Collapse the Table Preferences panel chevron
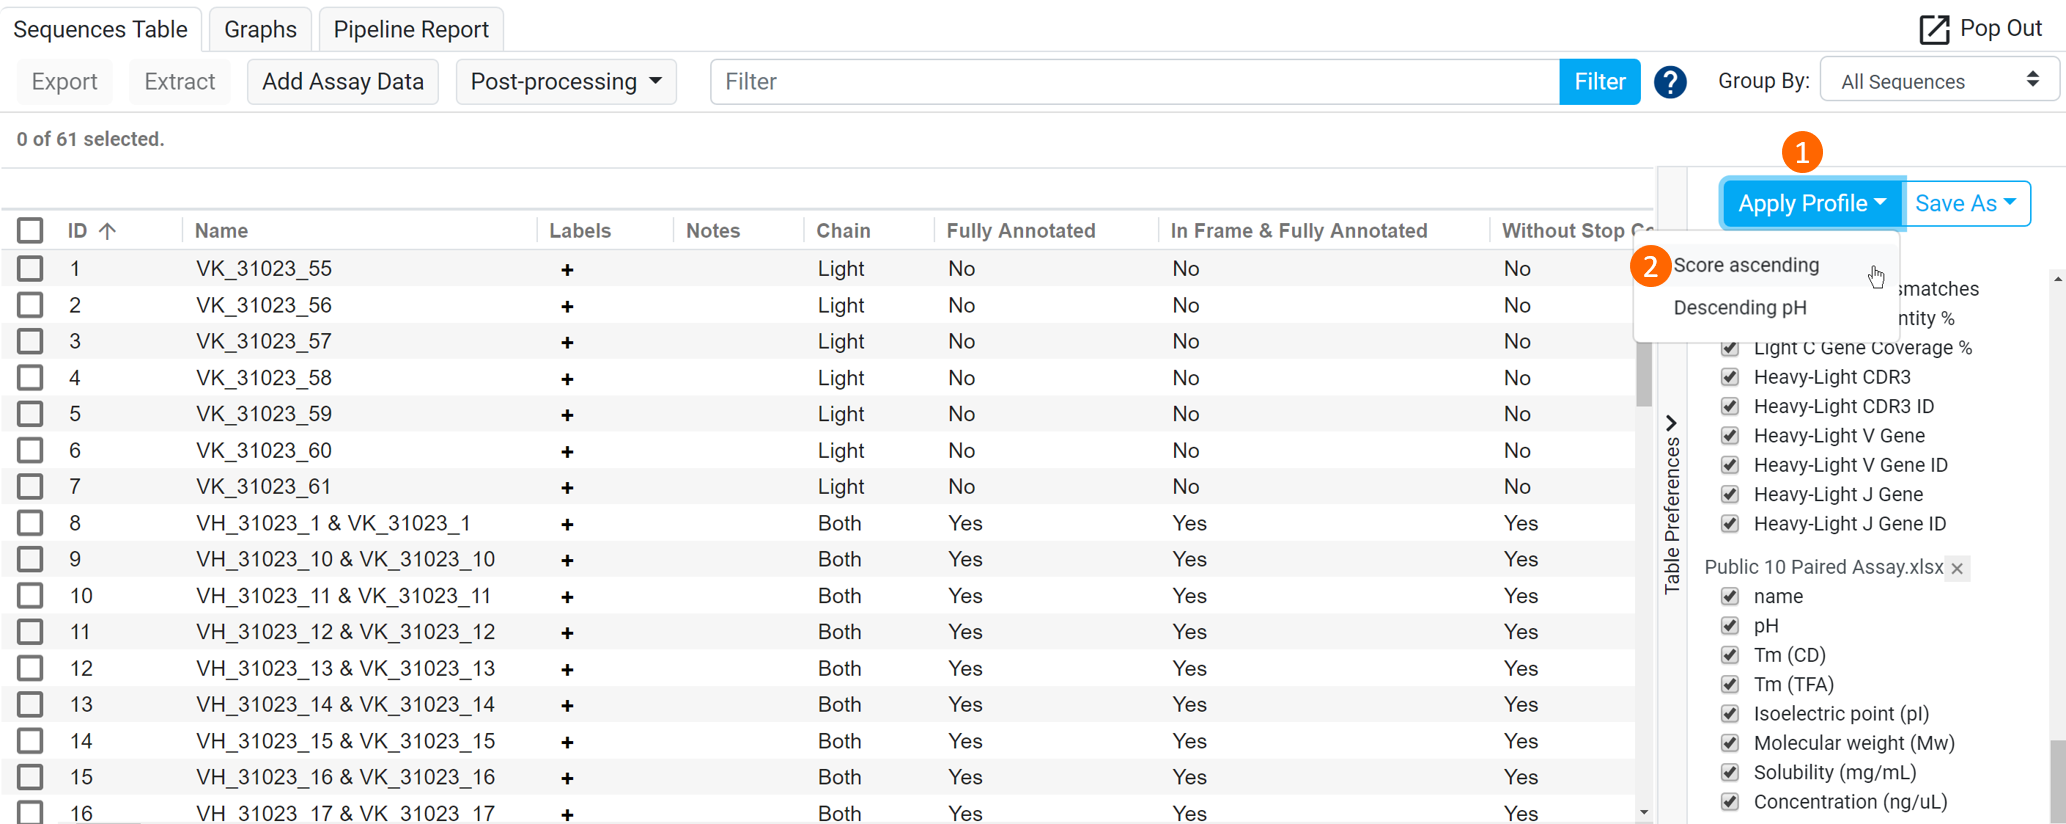Viewport: 2066px width, 824px height. 1671,423
